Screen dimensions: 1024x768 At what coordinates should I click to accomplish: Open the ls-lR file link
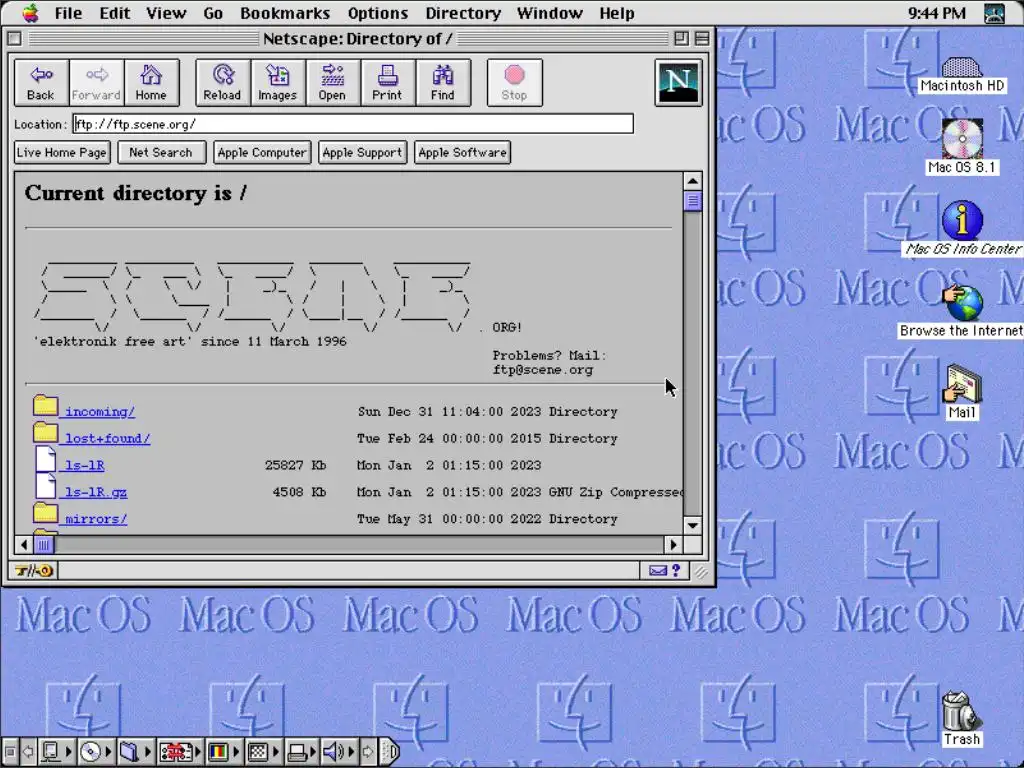point(85,465)
